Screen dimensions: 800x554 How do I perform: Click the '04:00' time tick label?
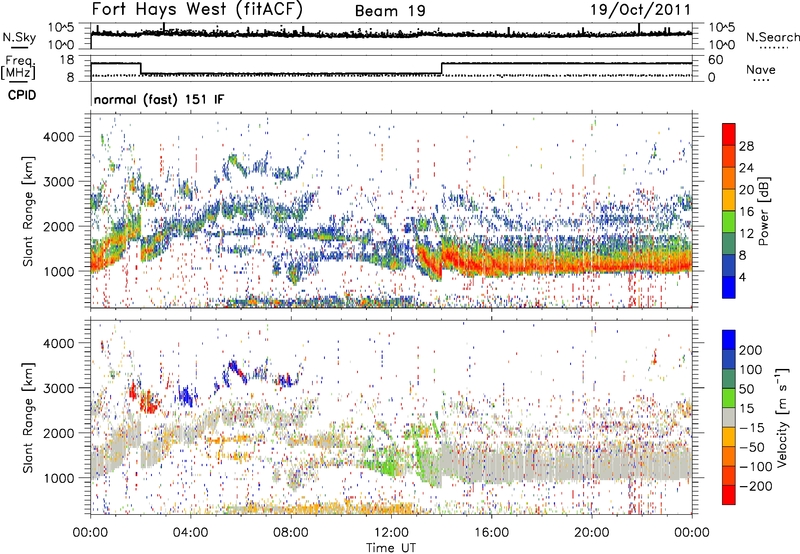(x=190, y=533)
